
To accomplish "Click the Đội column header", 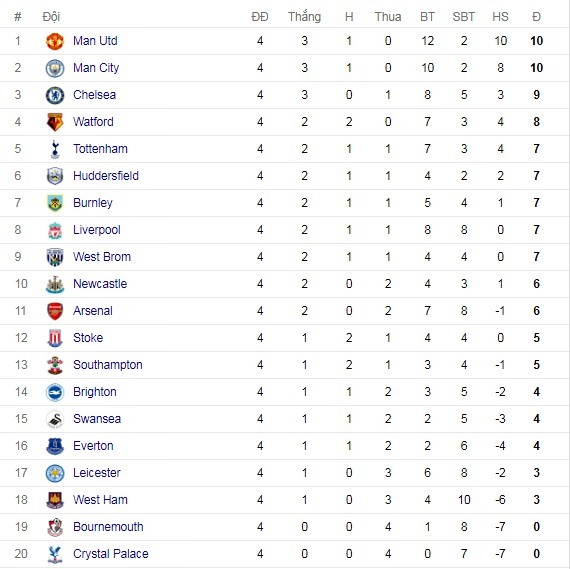I will point(51,17).
